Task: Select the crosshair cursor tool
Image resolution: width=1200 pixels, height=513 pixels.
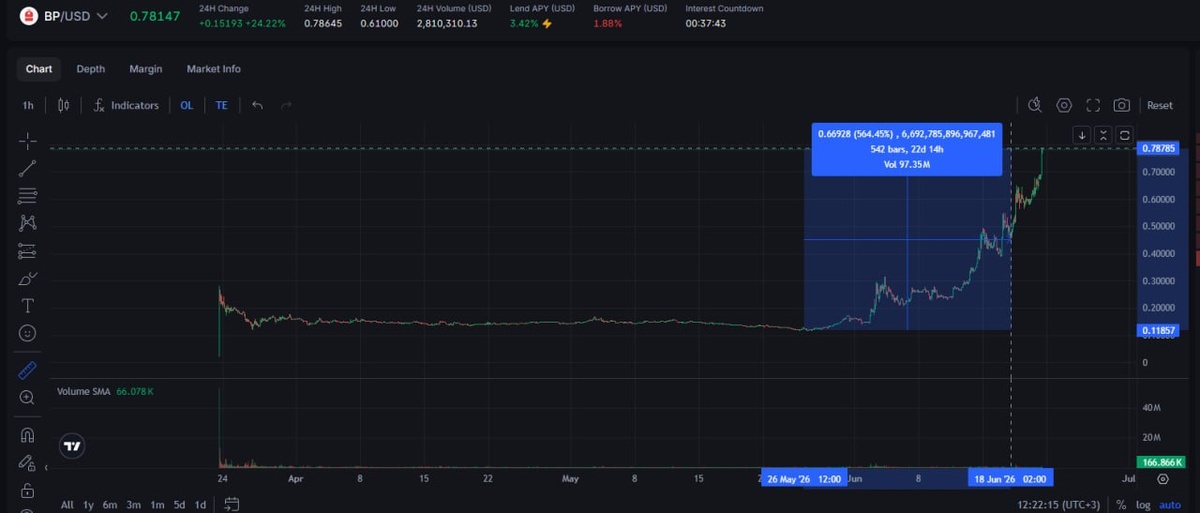Action: click(27, 140)
